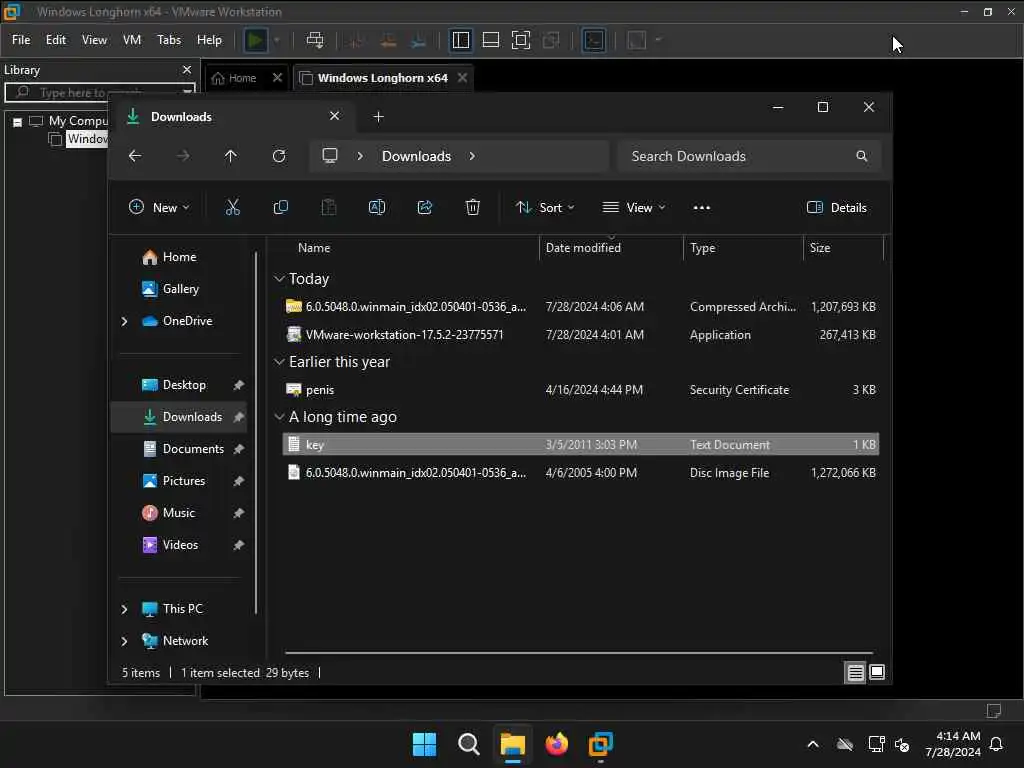Go up one folder level
1024x768 pixels.
coord(231,156)
